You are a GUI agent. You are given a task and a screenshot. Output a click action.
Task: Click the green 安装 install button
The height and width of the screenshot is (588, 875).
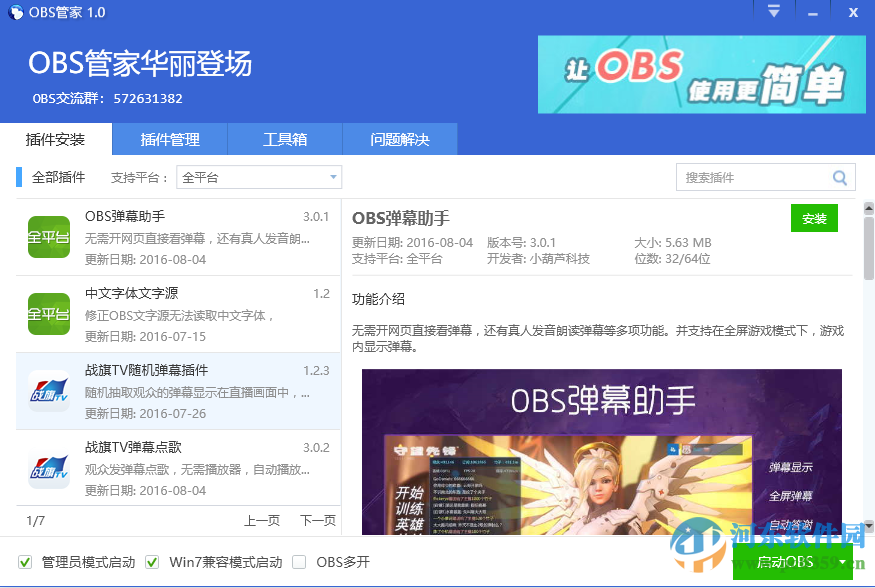[814, 218]
